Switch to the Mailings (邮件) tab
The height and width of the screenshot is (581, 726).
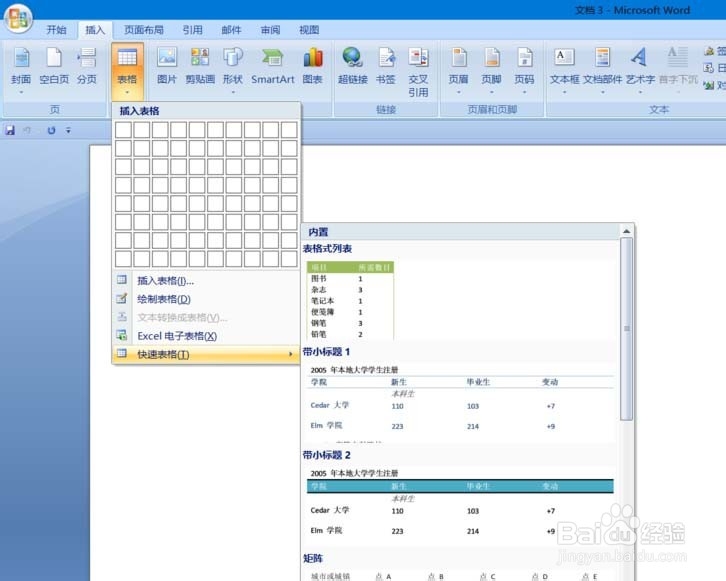[x=232, y=30]
